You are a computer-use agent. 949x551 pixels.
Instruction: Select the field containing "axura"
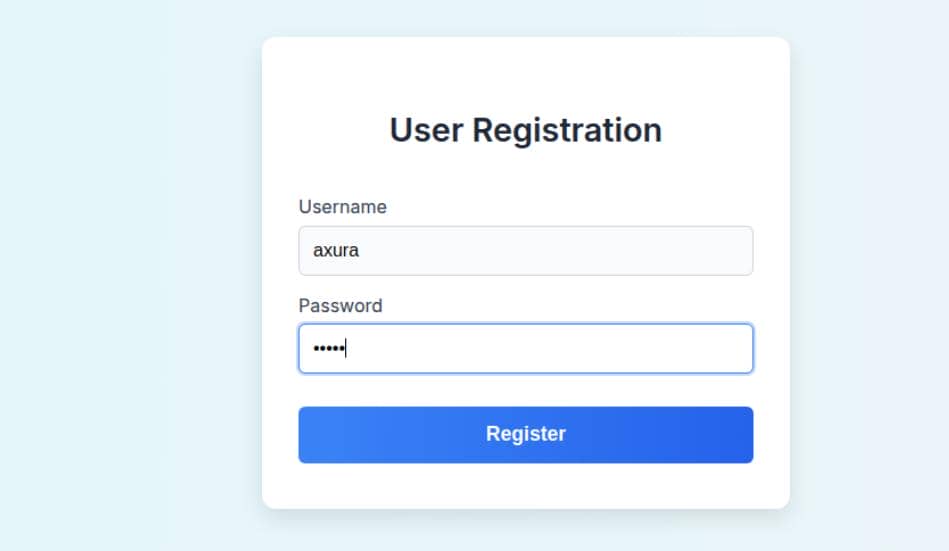tap(525, 250)
